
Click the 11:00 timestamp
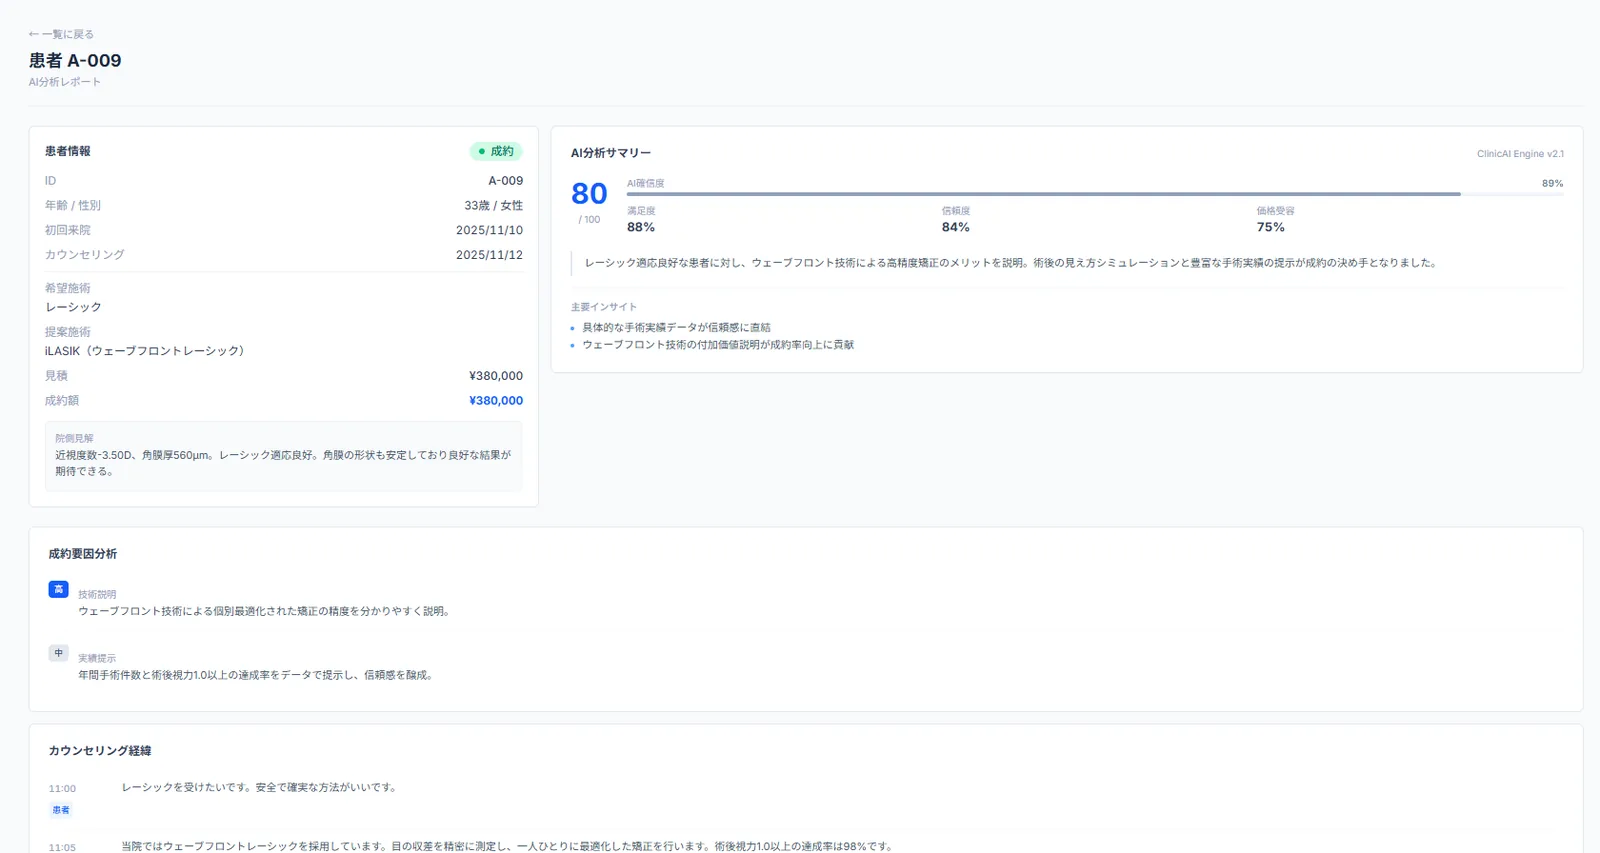pyautogui.click(x=62, y=789)
